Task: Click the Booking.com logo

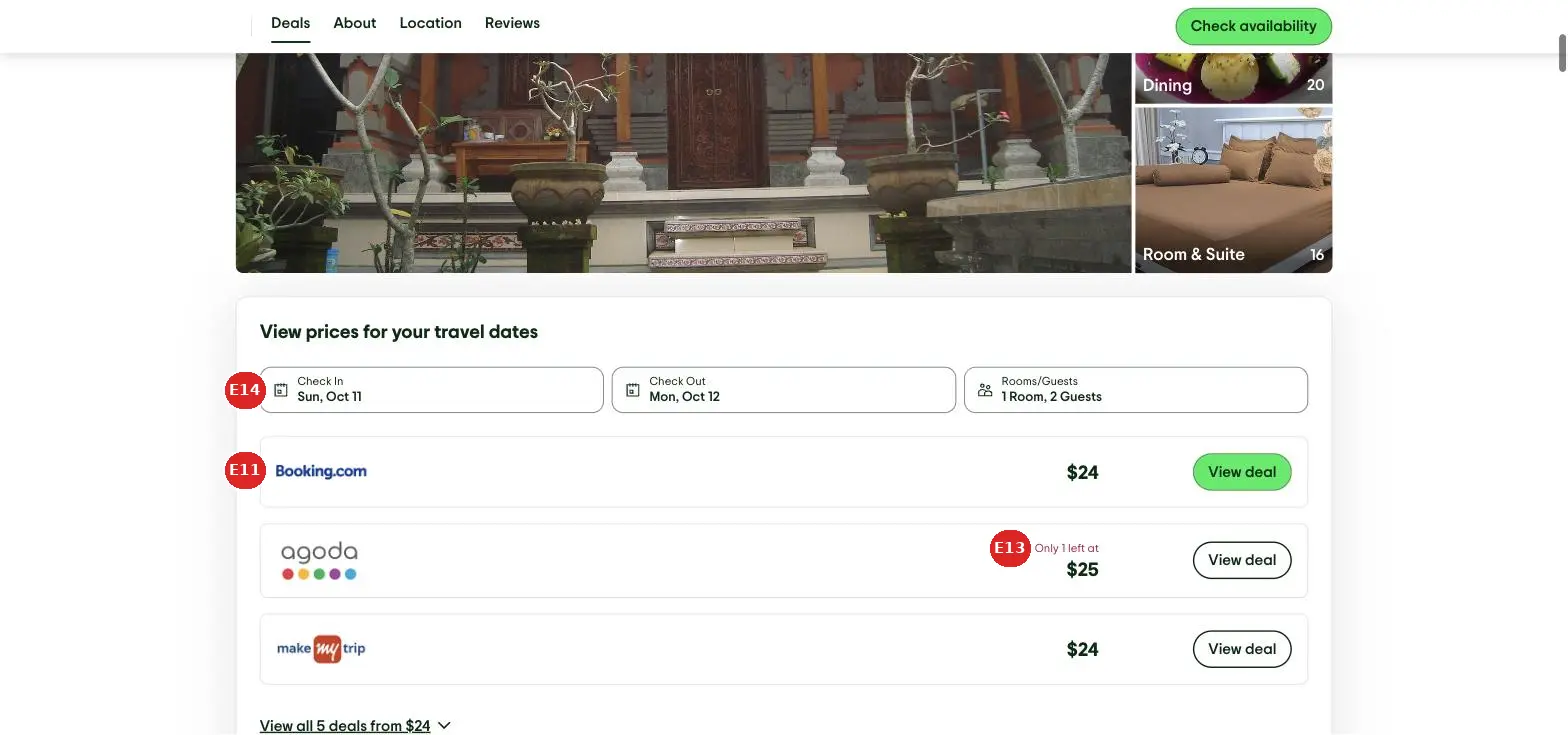Action: pos(321,471)
